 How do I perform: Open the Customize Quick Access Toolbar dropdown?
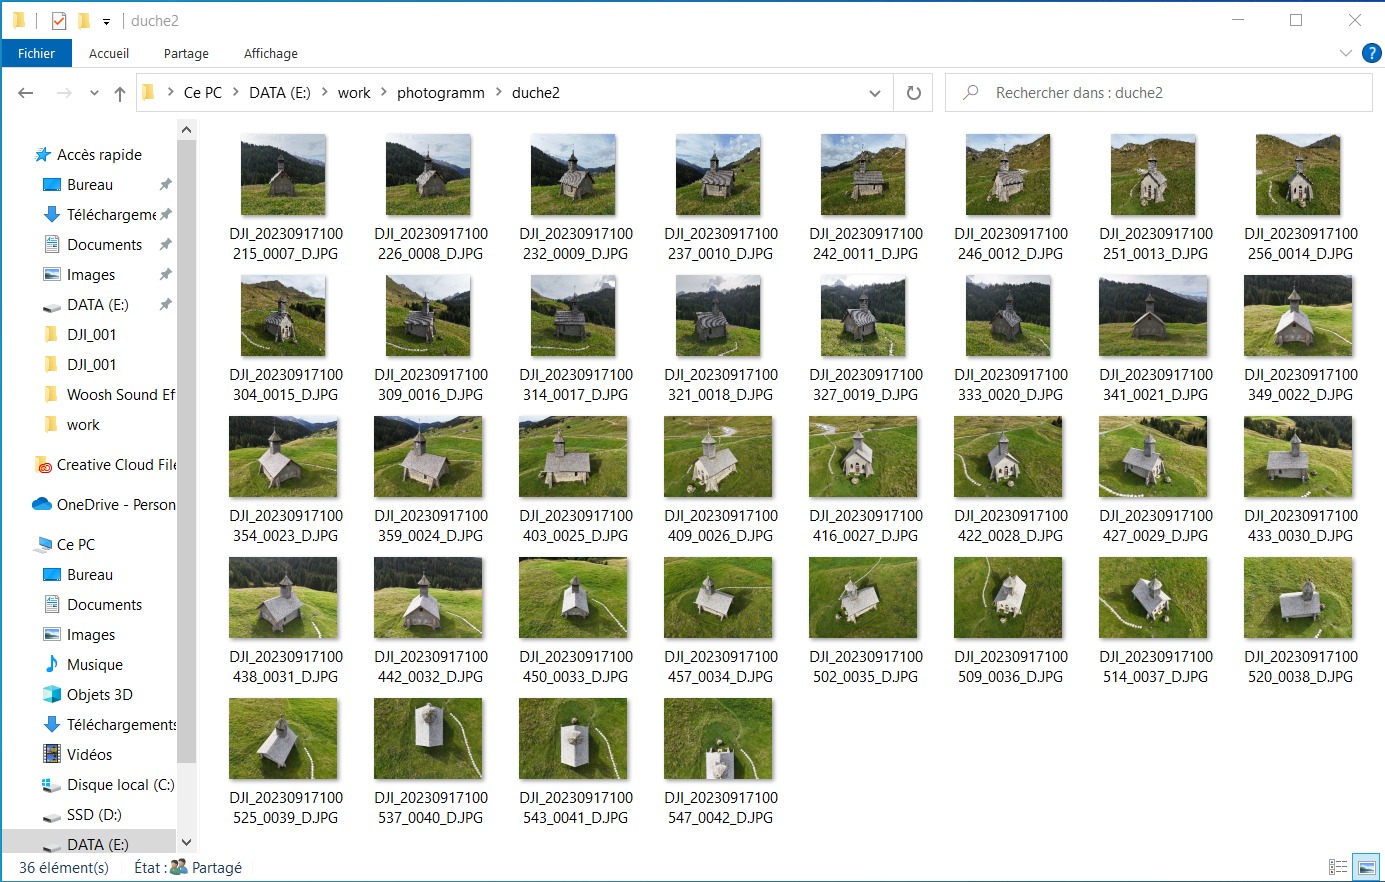pos(106,21)
